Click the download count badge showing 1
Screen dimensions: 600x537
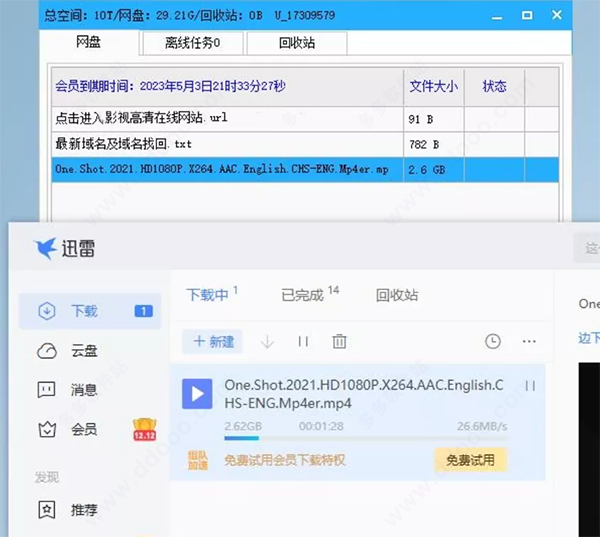pos(143,311)
